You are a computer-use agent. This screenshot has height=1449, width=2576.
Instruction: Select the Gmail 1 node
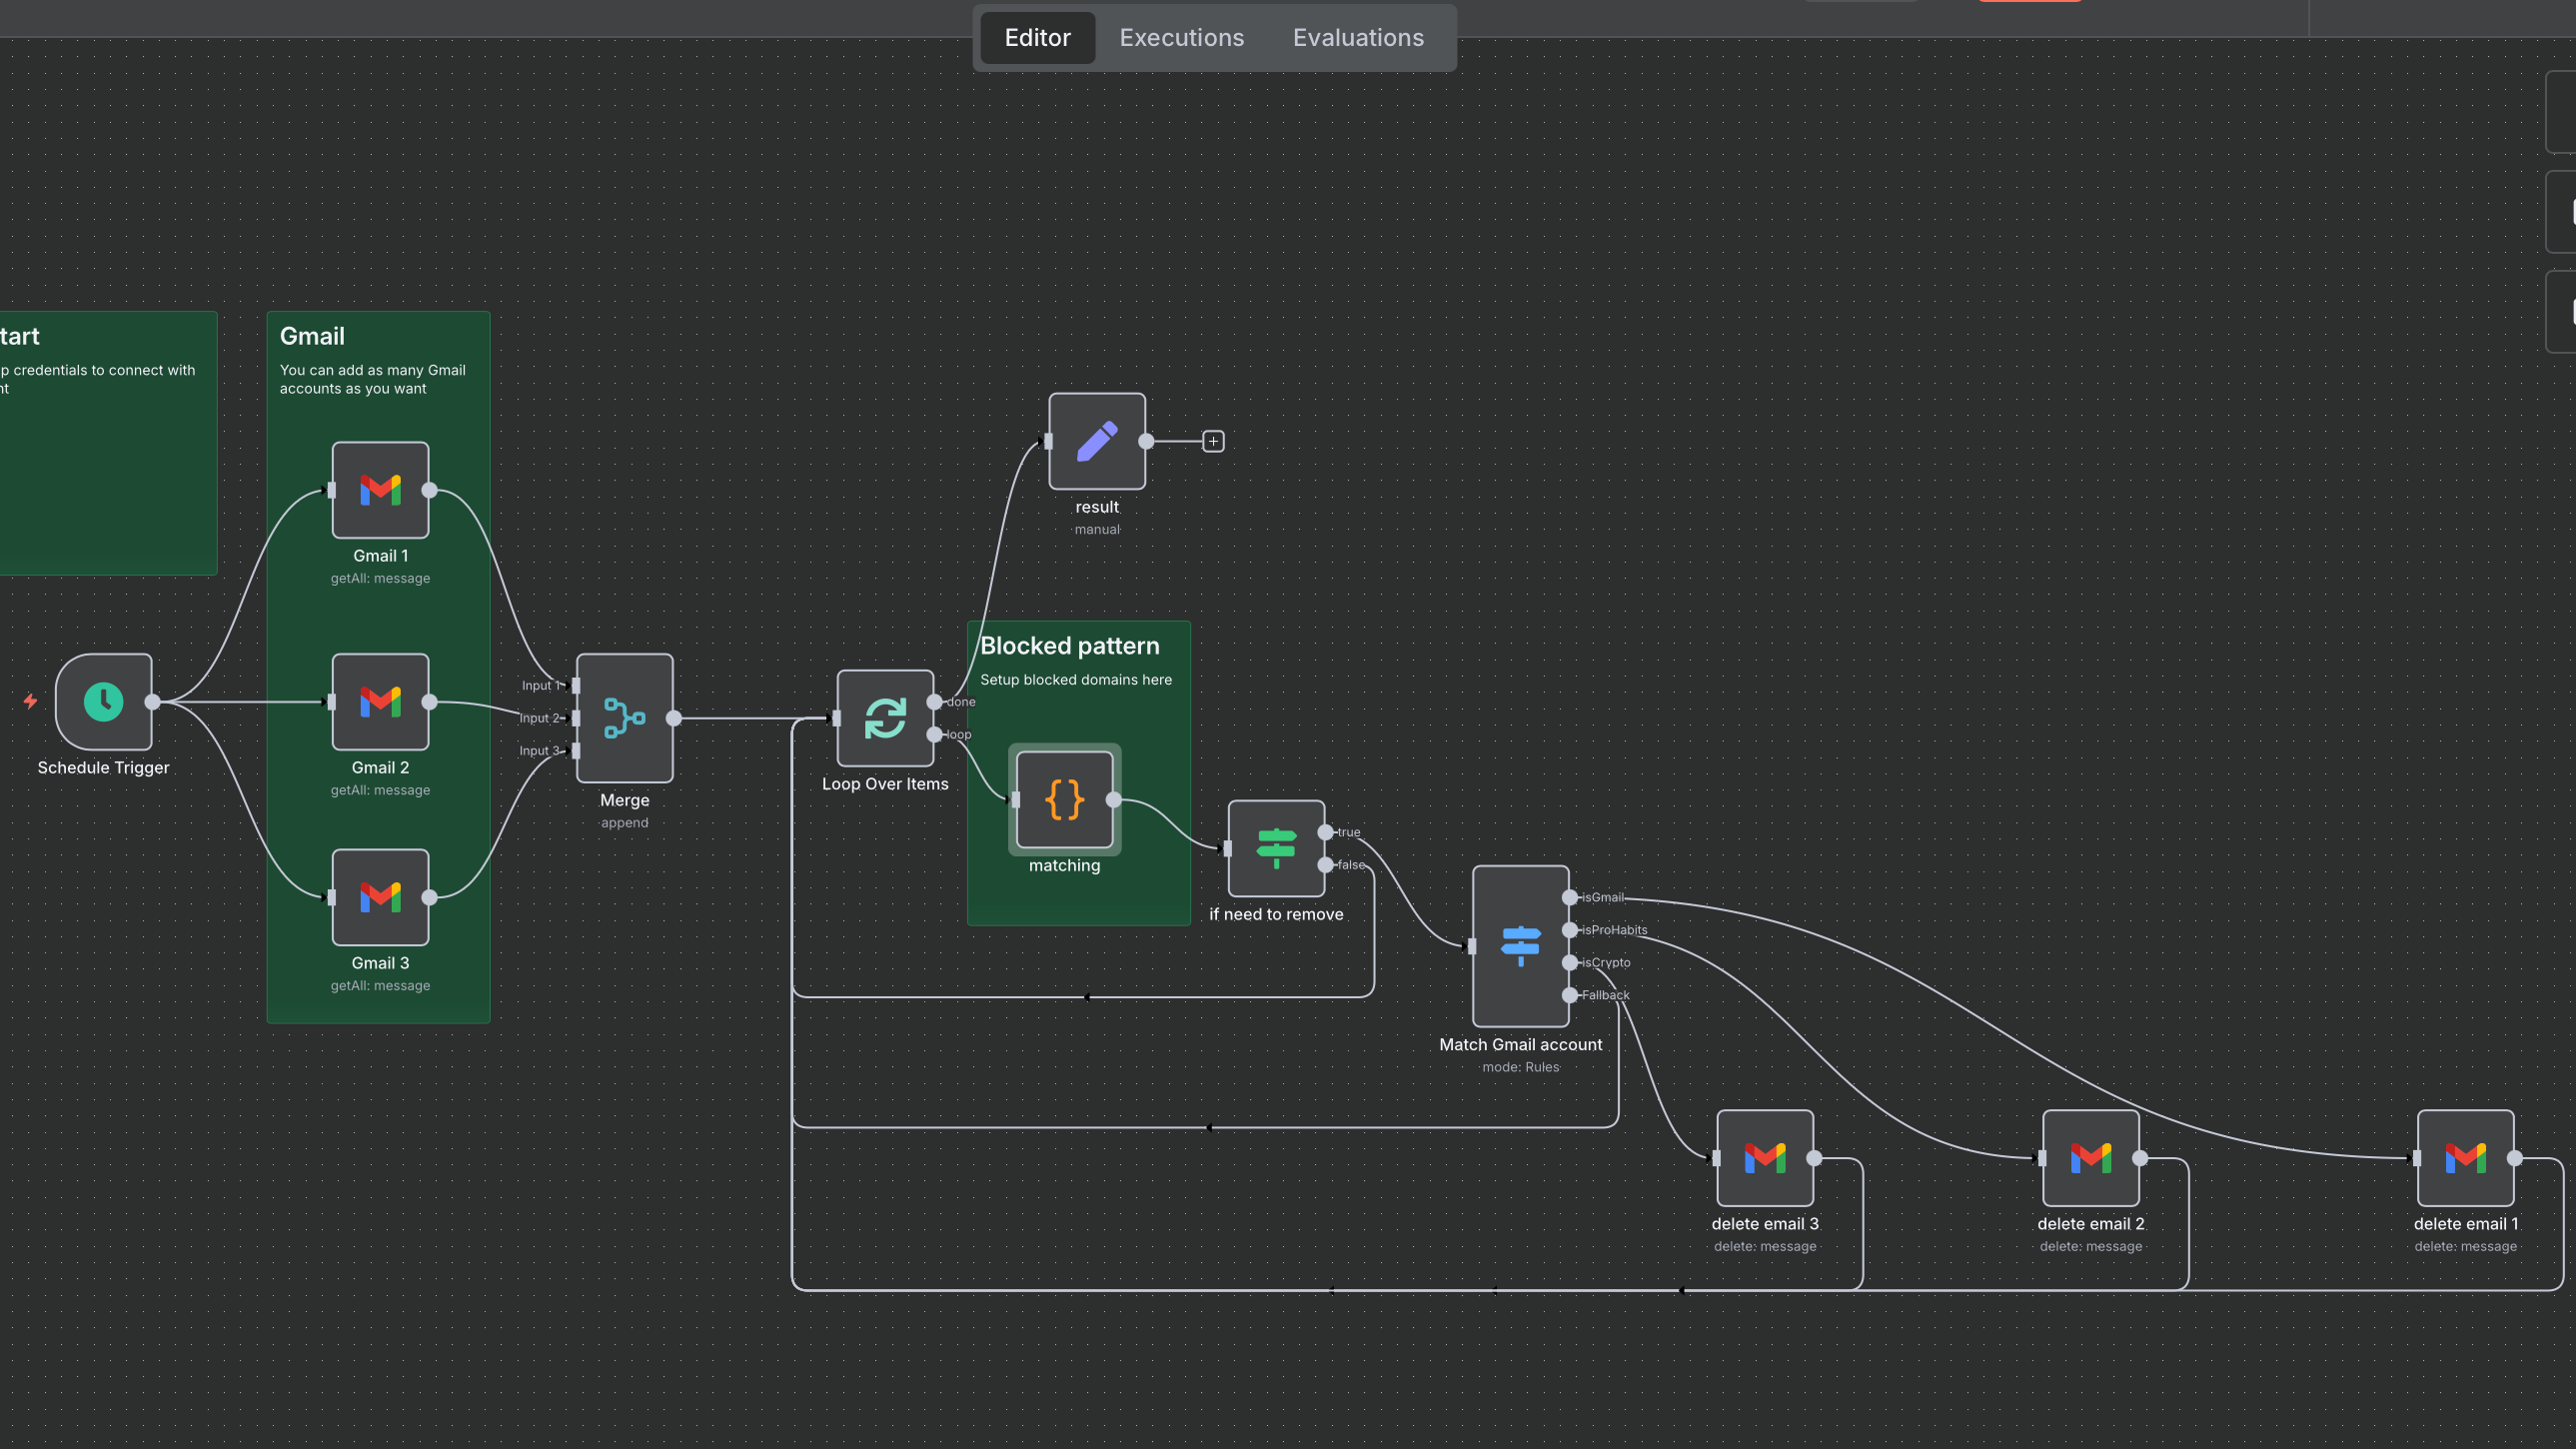[x=380, y=490]
